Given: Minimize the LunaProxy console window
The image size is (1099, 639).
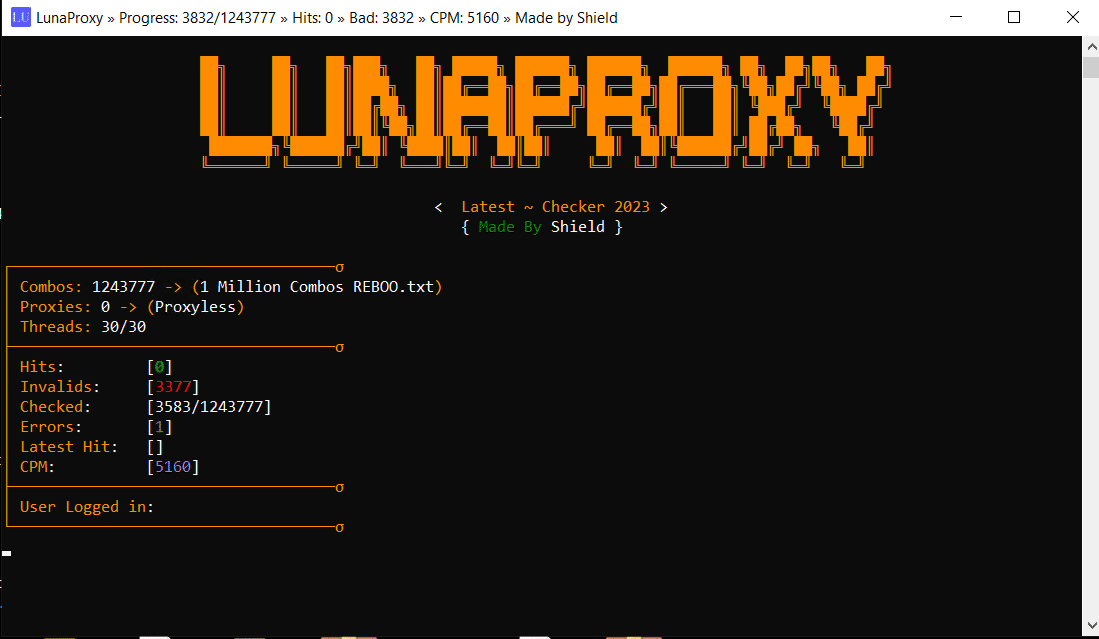Looking at the screenshot, I should pyautogui.click(x=955, y=18).
